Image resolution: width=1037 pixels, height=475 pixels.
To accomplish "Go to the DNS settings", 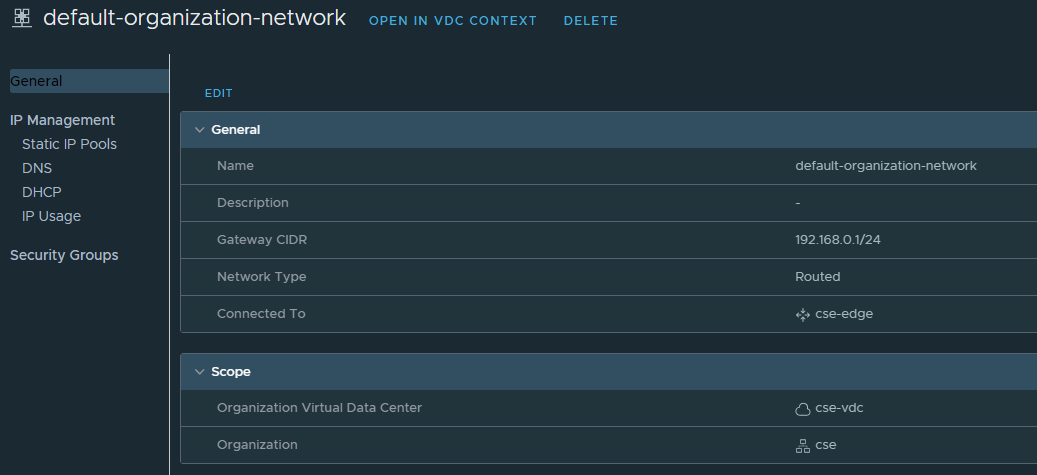I will (x=37, y=168).
